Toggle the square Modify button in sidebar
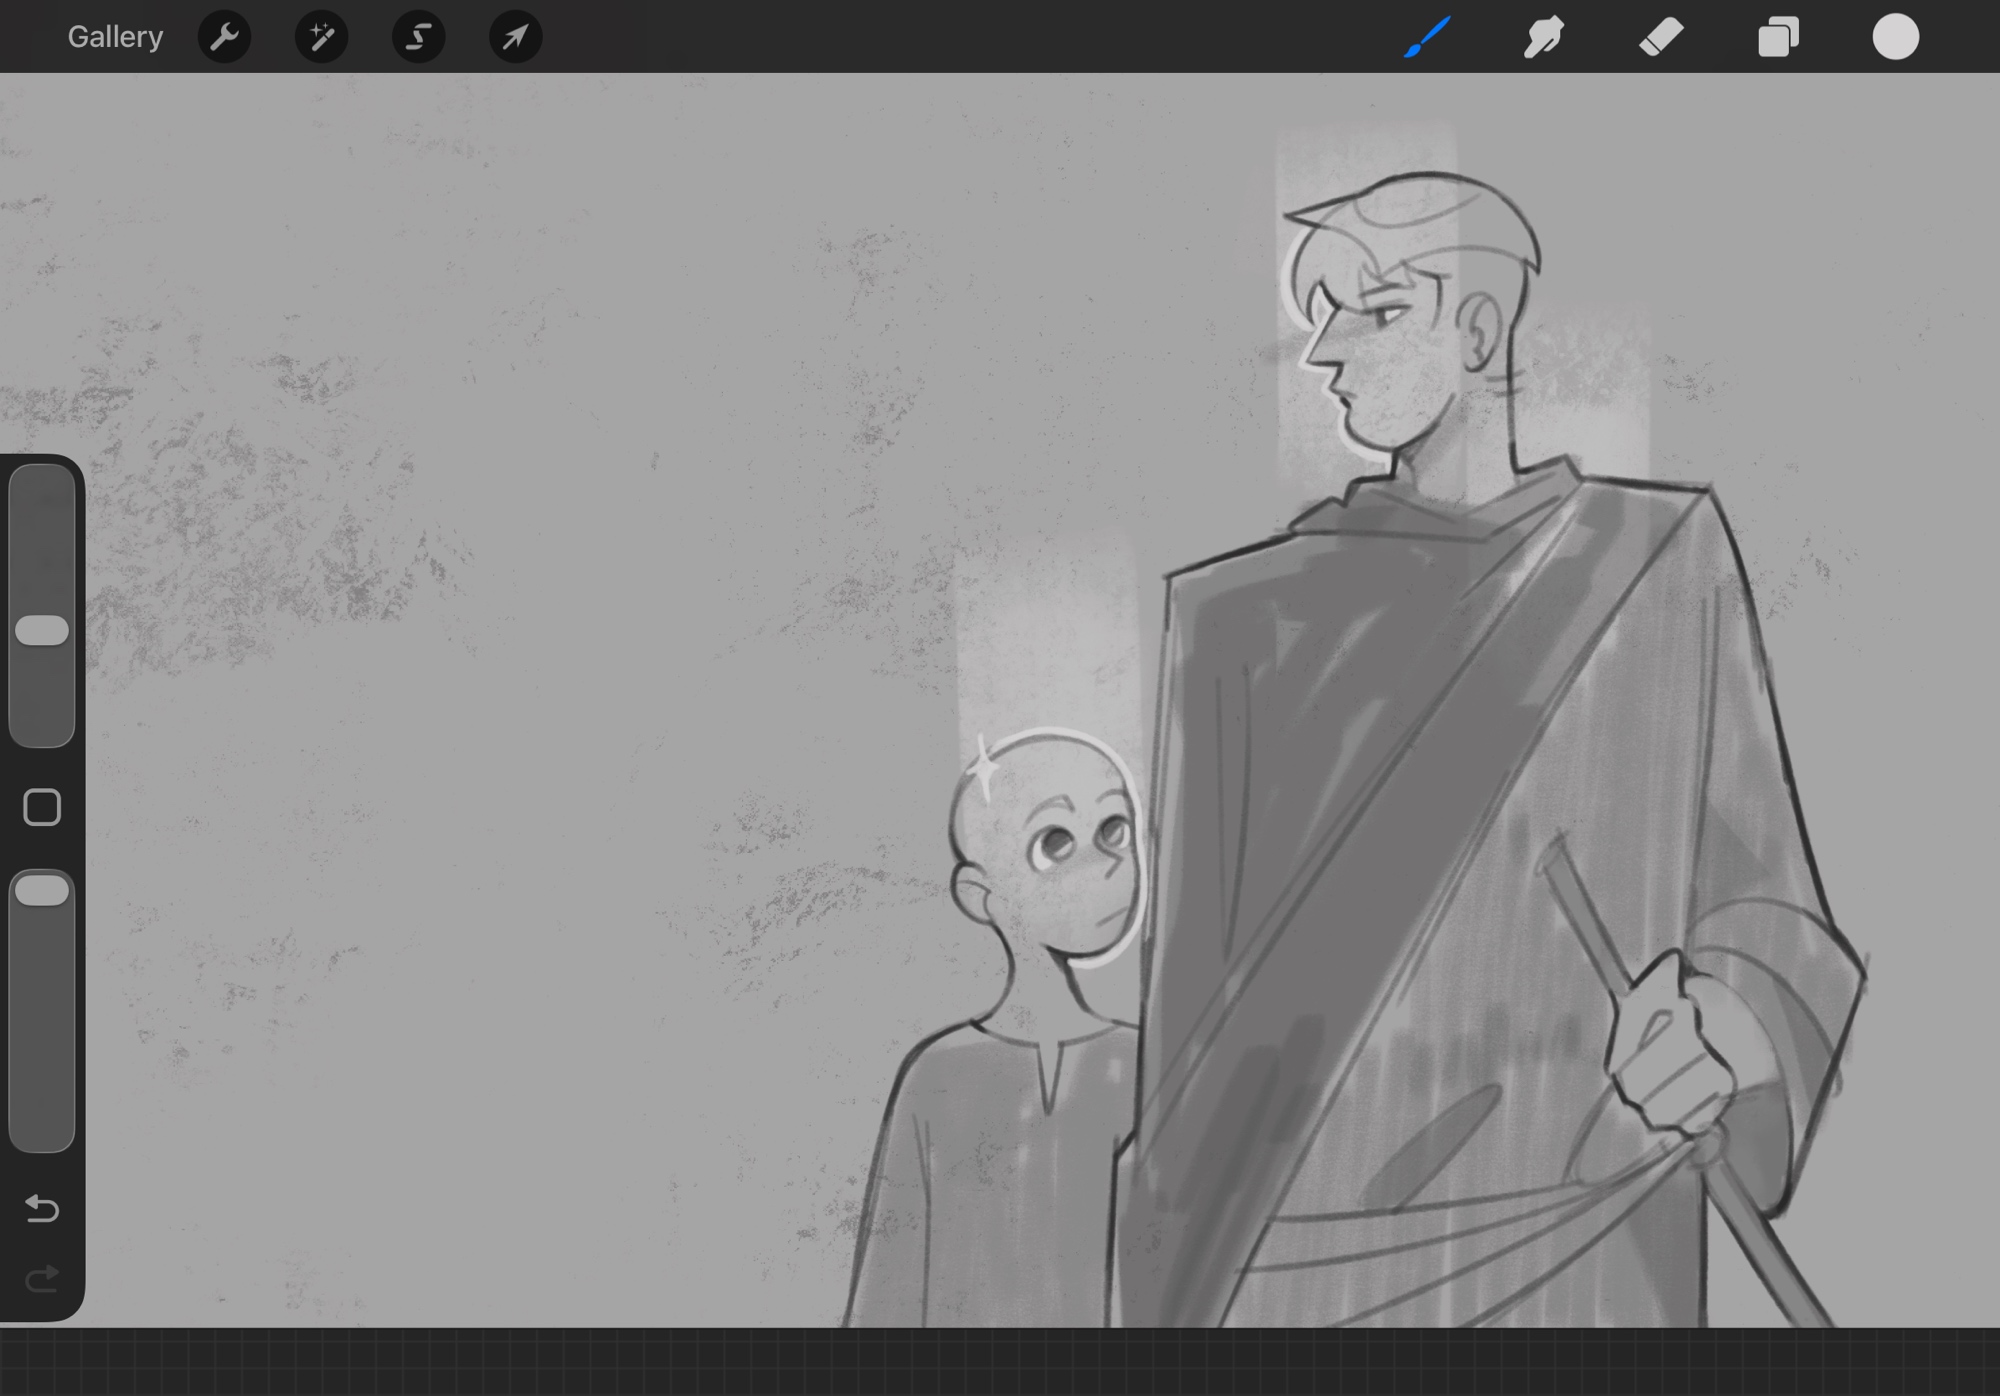Viewport: 2000px width, 1396px height. tap(42, 807)
